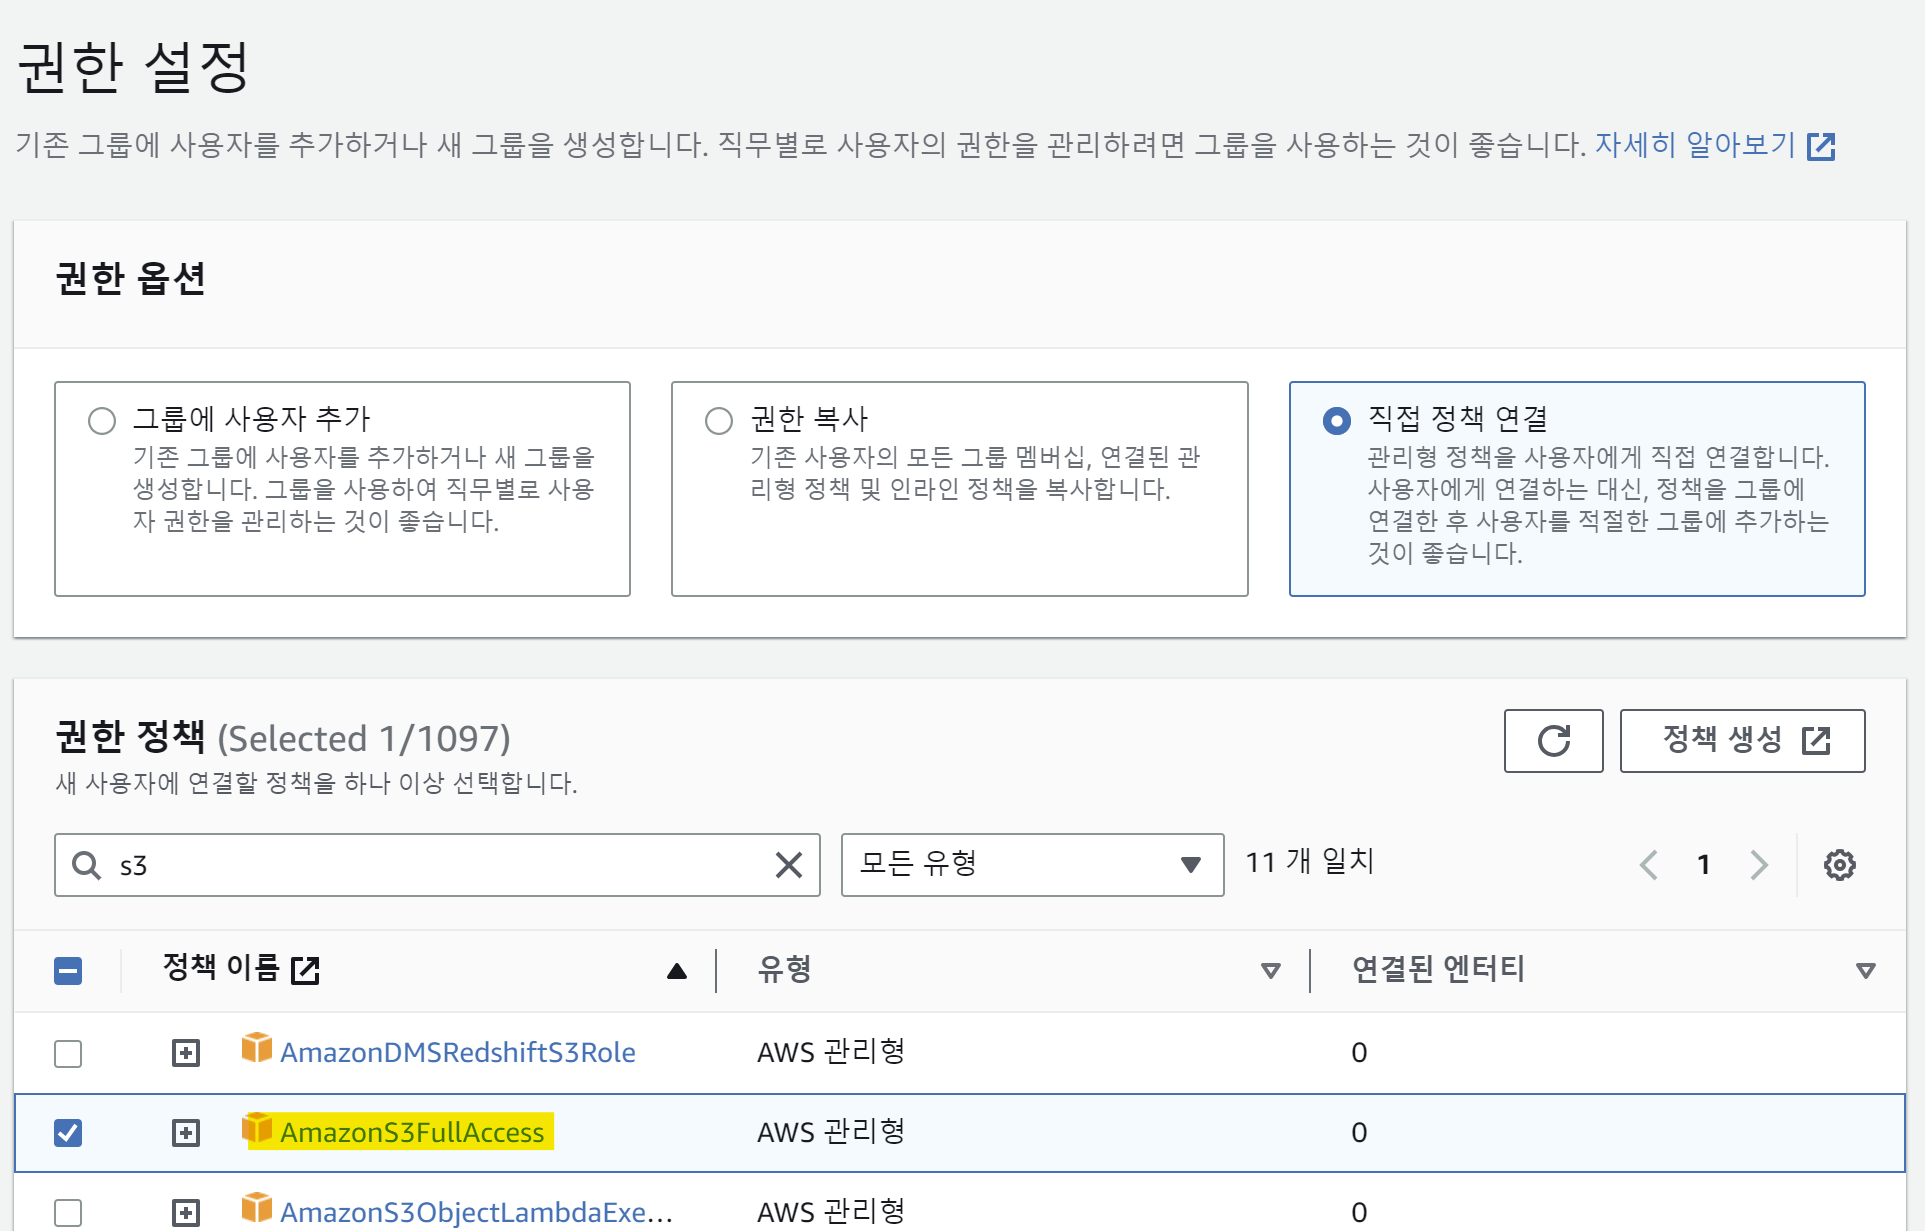1925x1231 pixels.
Task: Click the 유형 column header text
Action: point(784,969)
